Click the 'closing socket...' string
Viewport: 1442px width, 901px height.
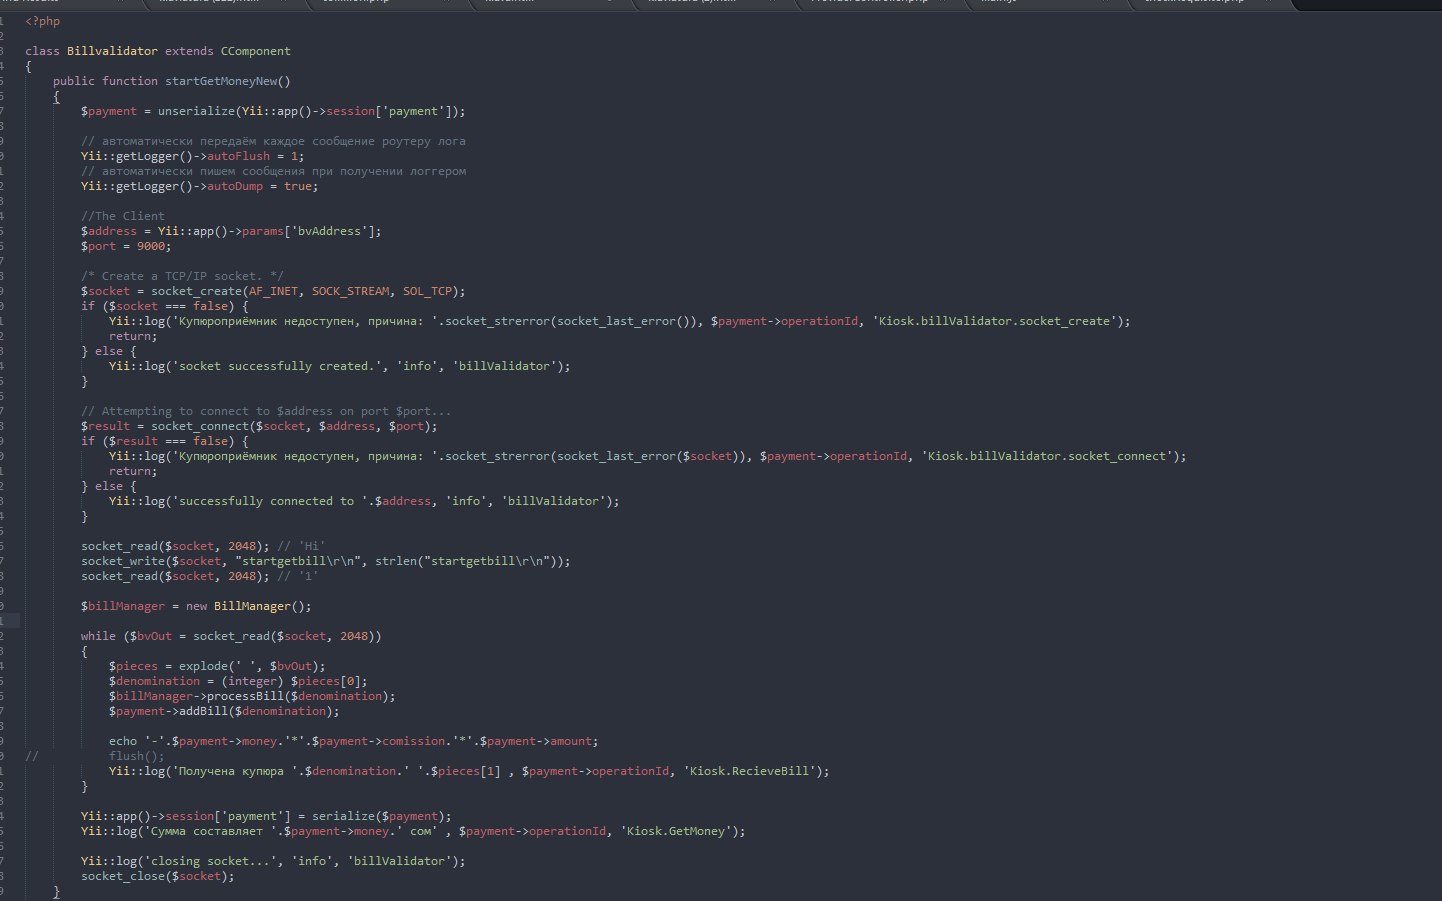(228, 861)
